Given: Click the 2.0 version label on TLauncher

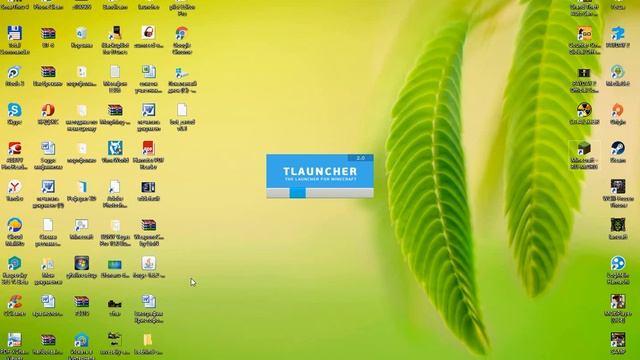Looking at the screenshot, I should [360, 158].
